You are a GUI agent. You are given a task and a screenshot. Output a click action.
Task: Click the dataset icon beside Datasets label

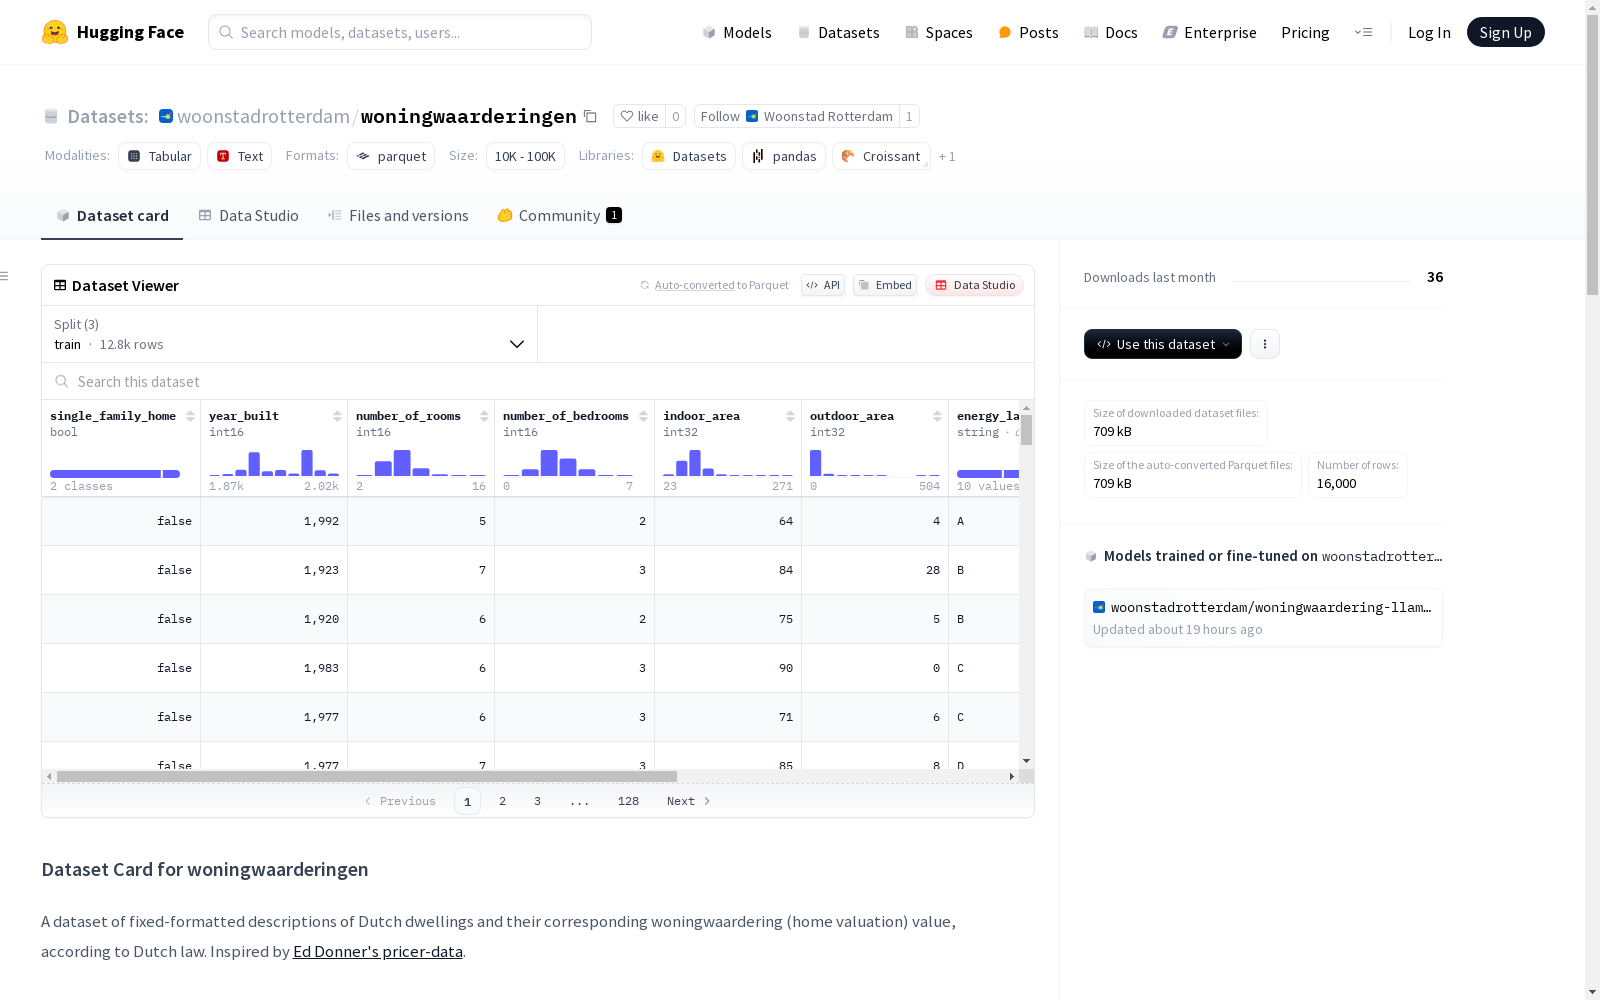point(51,117)
